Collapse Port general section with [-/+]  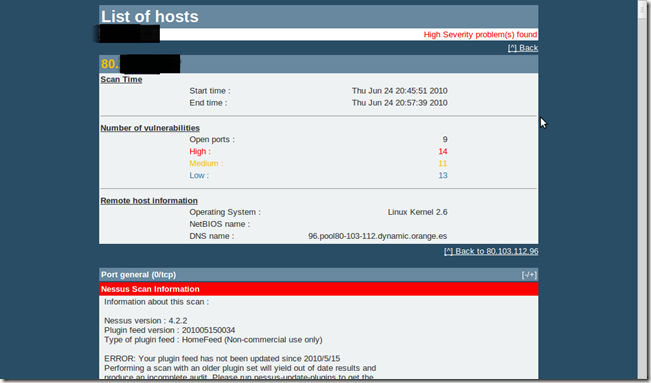coord(529,275)
